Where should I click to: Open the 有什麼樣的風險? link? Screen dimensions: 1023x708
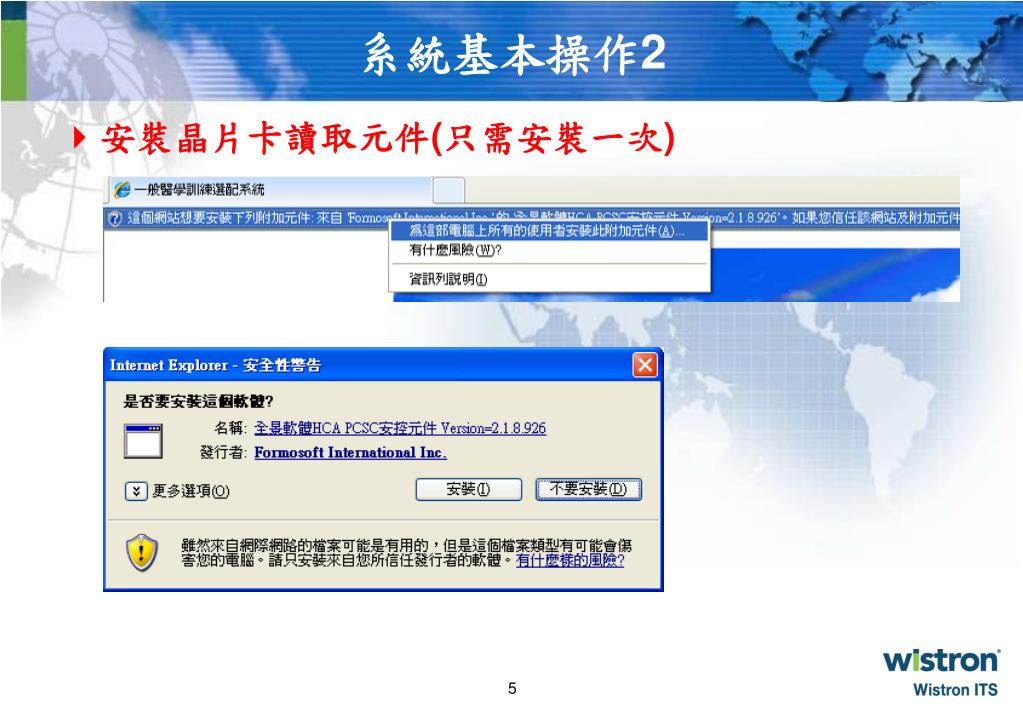pyautogui.click(x=570, y=561)
